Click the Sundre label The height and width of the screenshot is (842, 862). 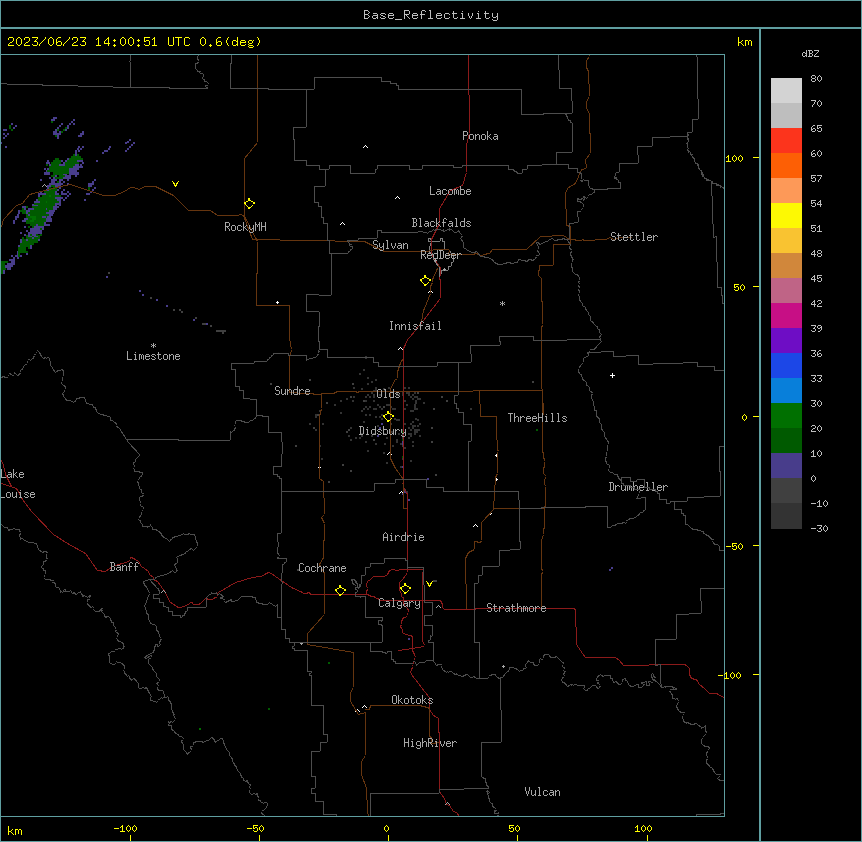click(x=292, y=391)
